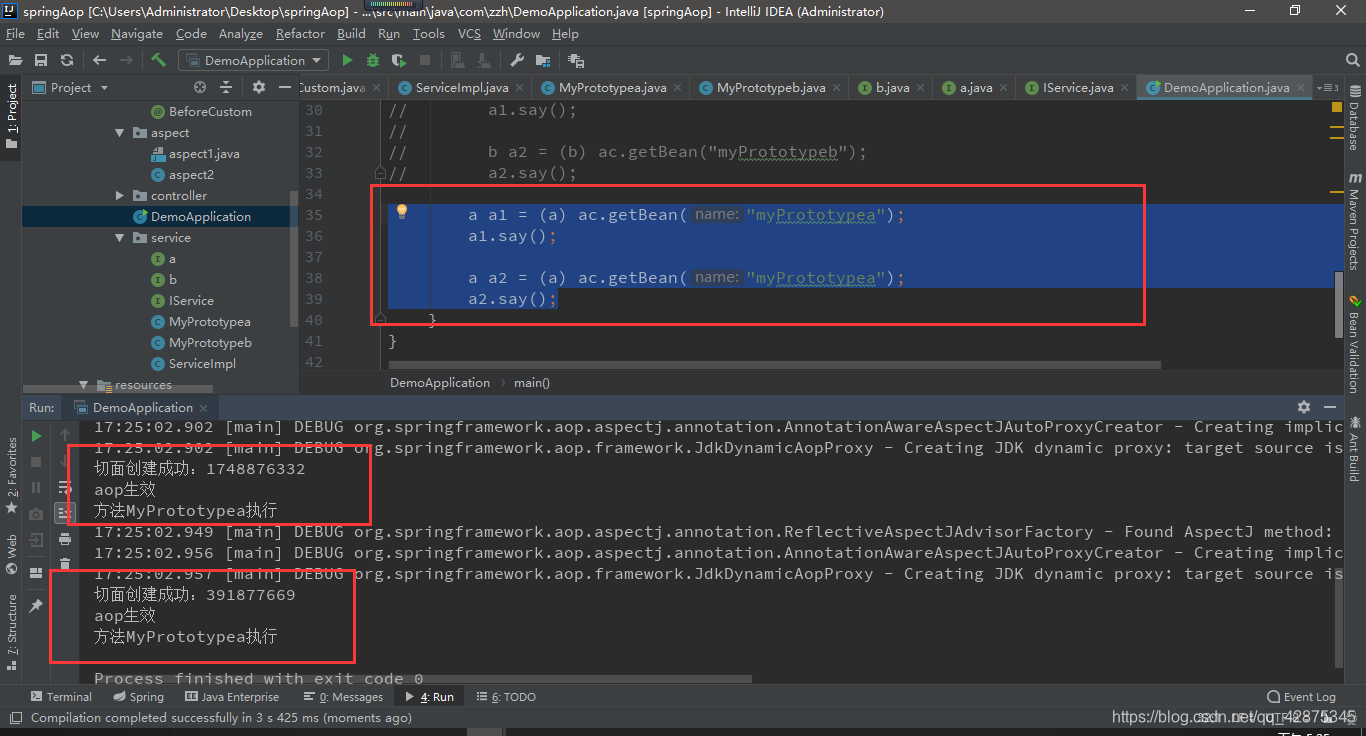Screen dimensions: 1366x736
Task: Open the Event Log
Action: click(x=1301, y=697)
